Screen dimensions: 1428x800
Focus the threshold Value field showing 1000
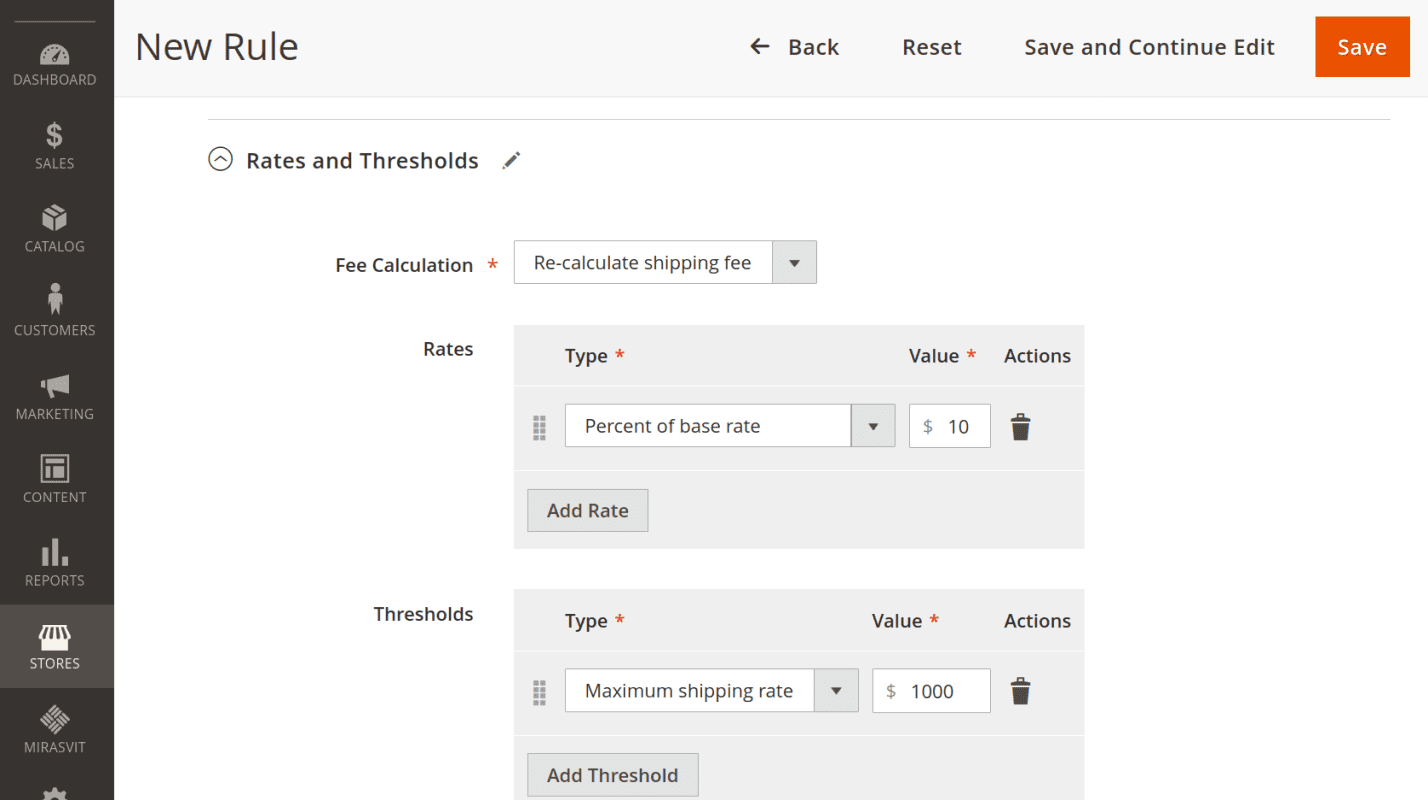tap(931, 690)
